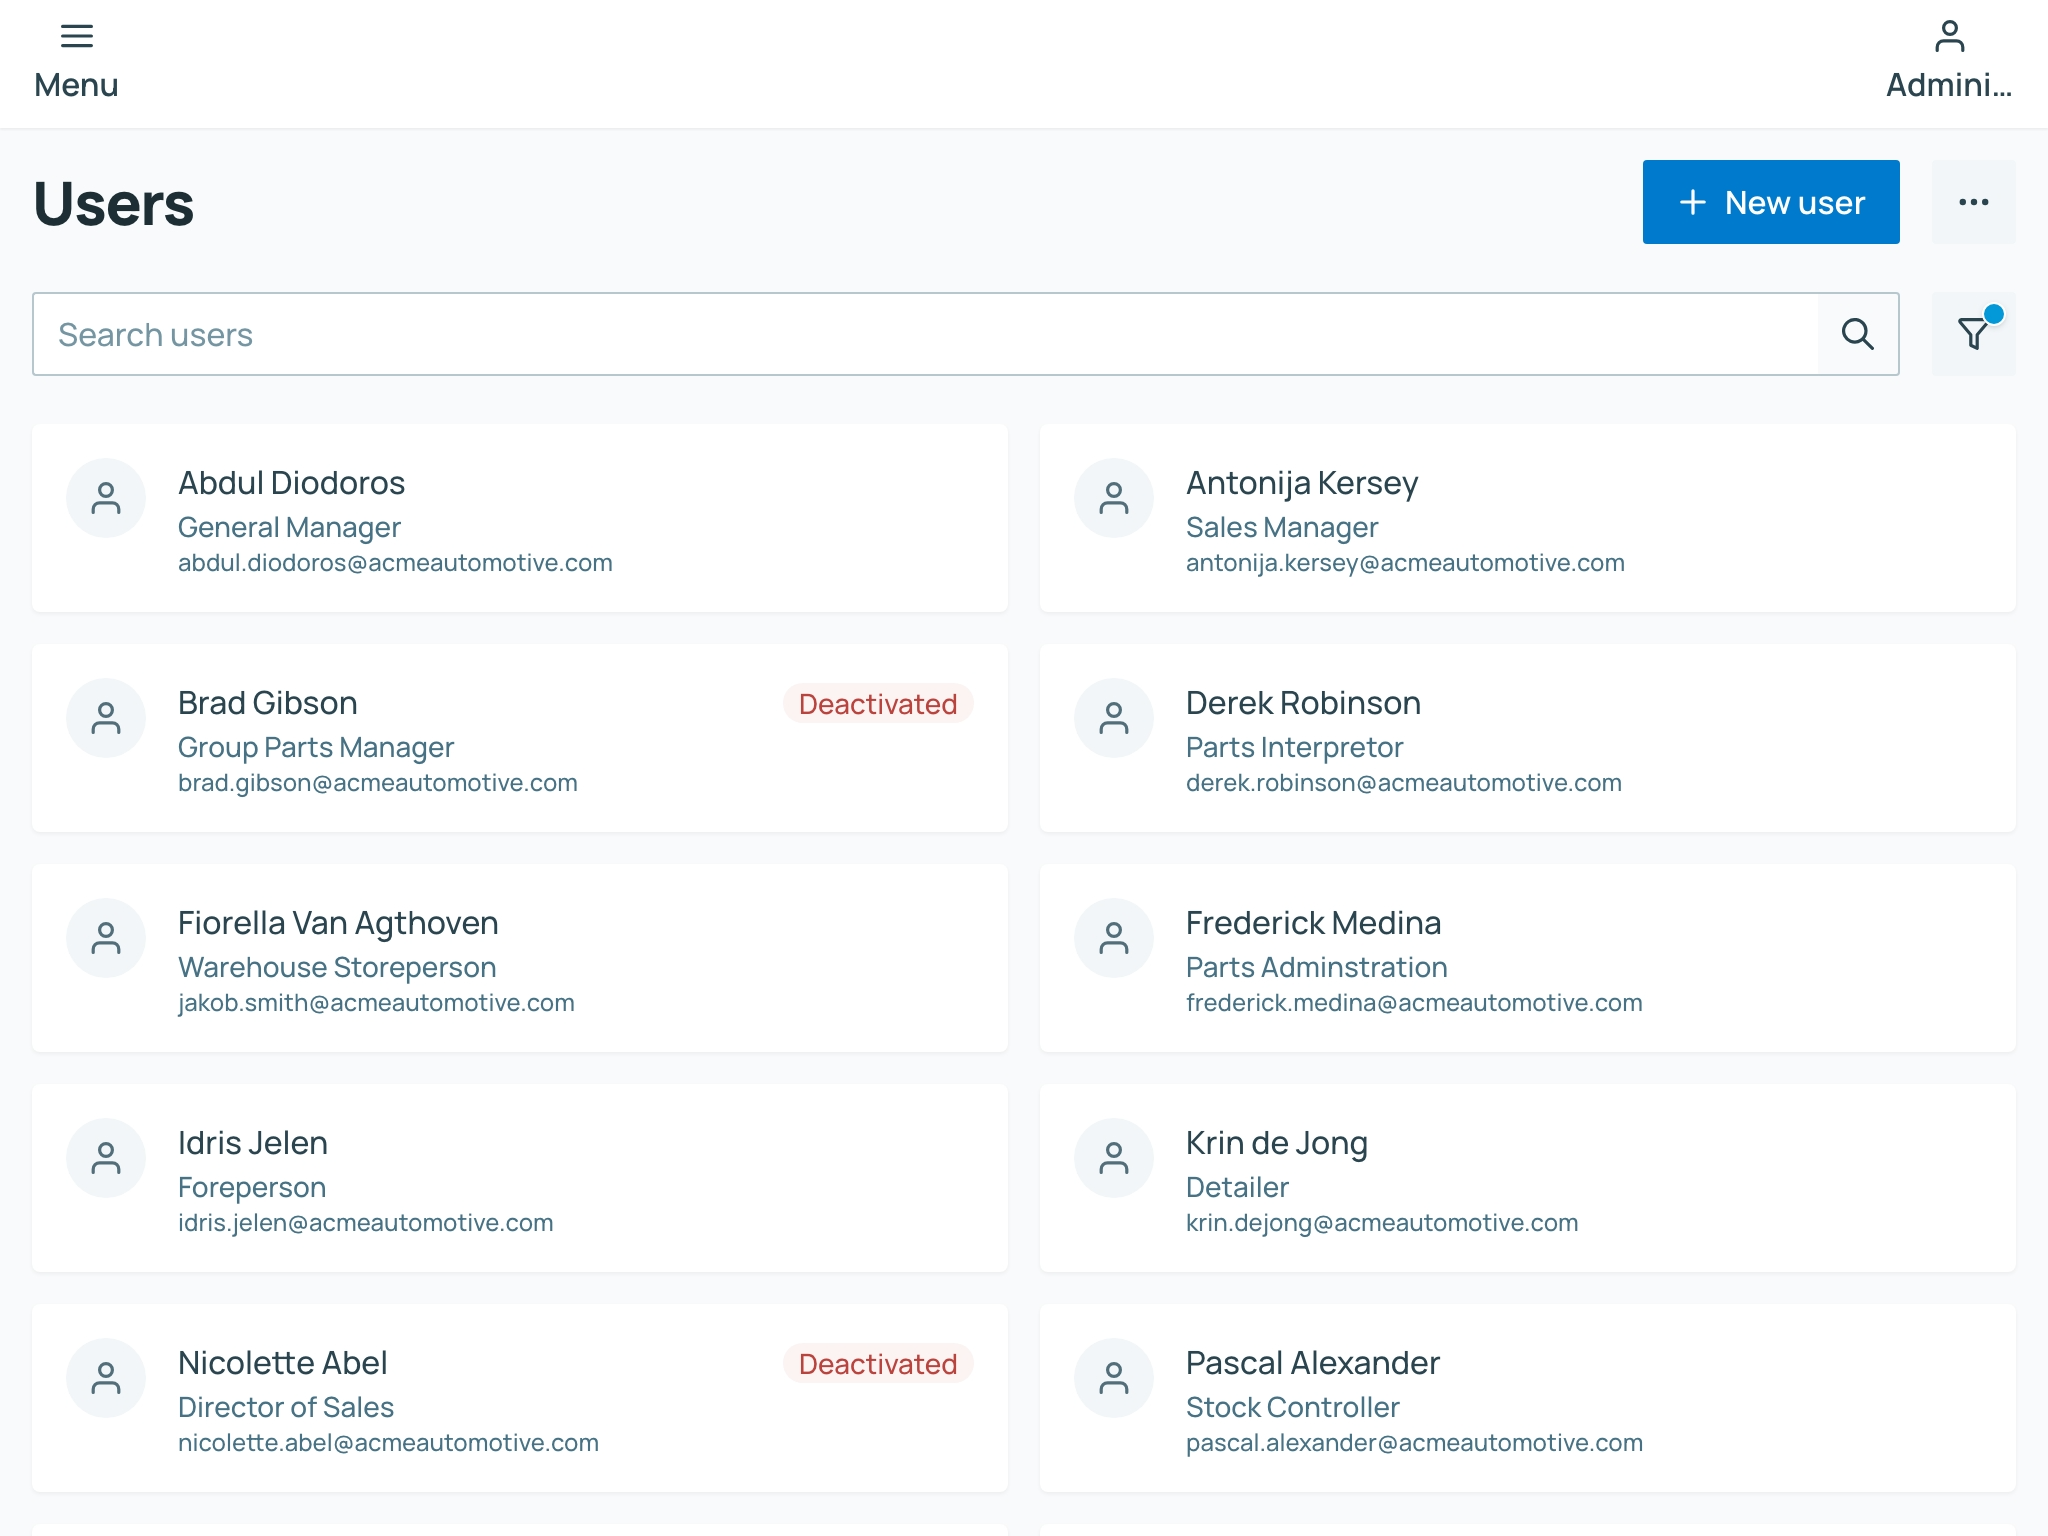Click Antonija Kersey avatar icon
The image size is (2048, 1536).
pyautogui.click(x=1114, y=498)
